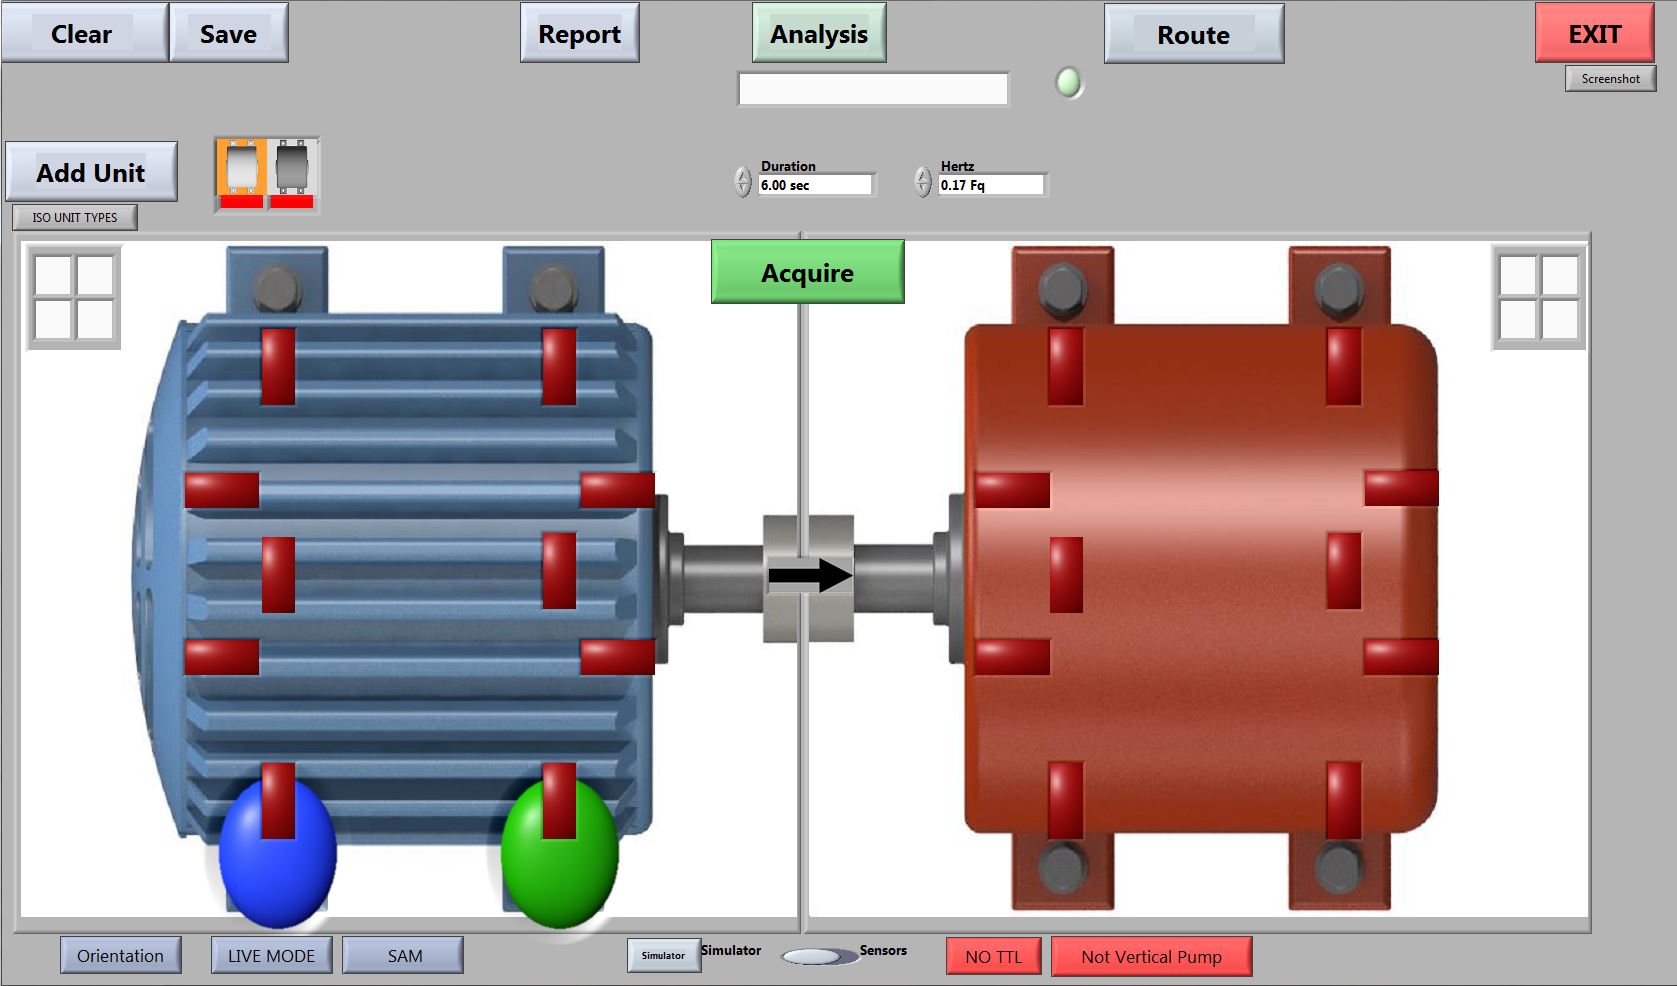The image size is (1677, 986).
Task: Toggle the NO TTL button
Action: point(994,956)
